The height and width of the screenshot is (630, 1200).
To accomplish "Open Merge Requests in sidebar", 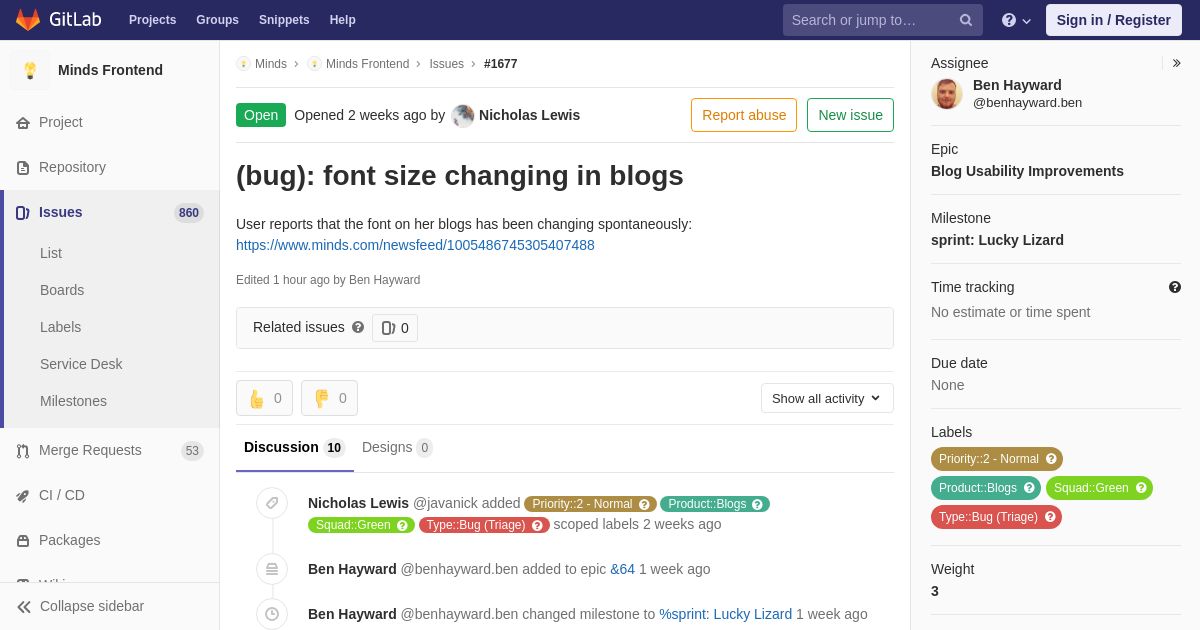I will coord(110,450).
